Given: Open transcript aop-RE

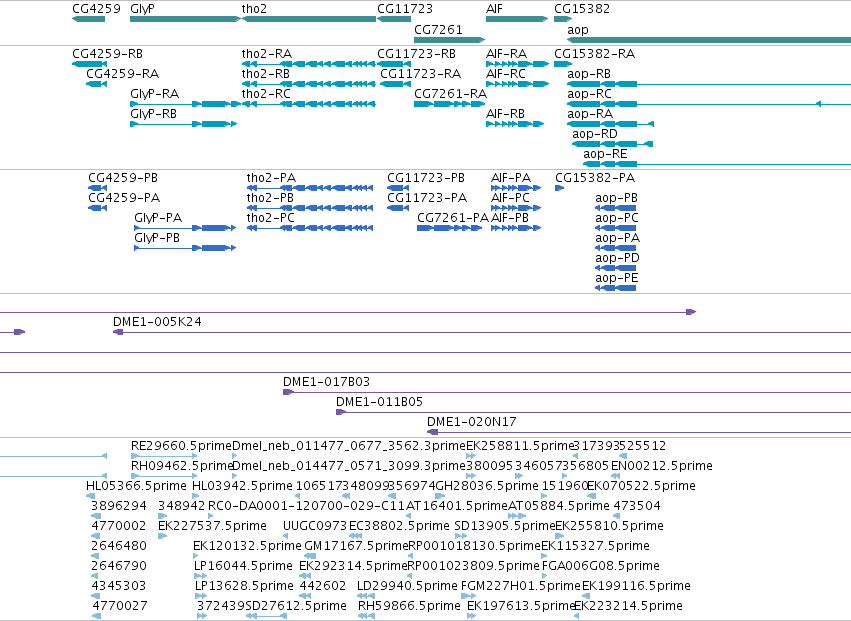Looking at the screenshot, I should pyautogui.click(x=717, y=164).
